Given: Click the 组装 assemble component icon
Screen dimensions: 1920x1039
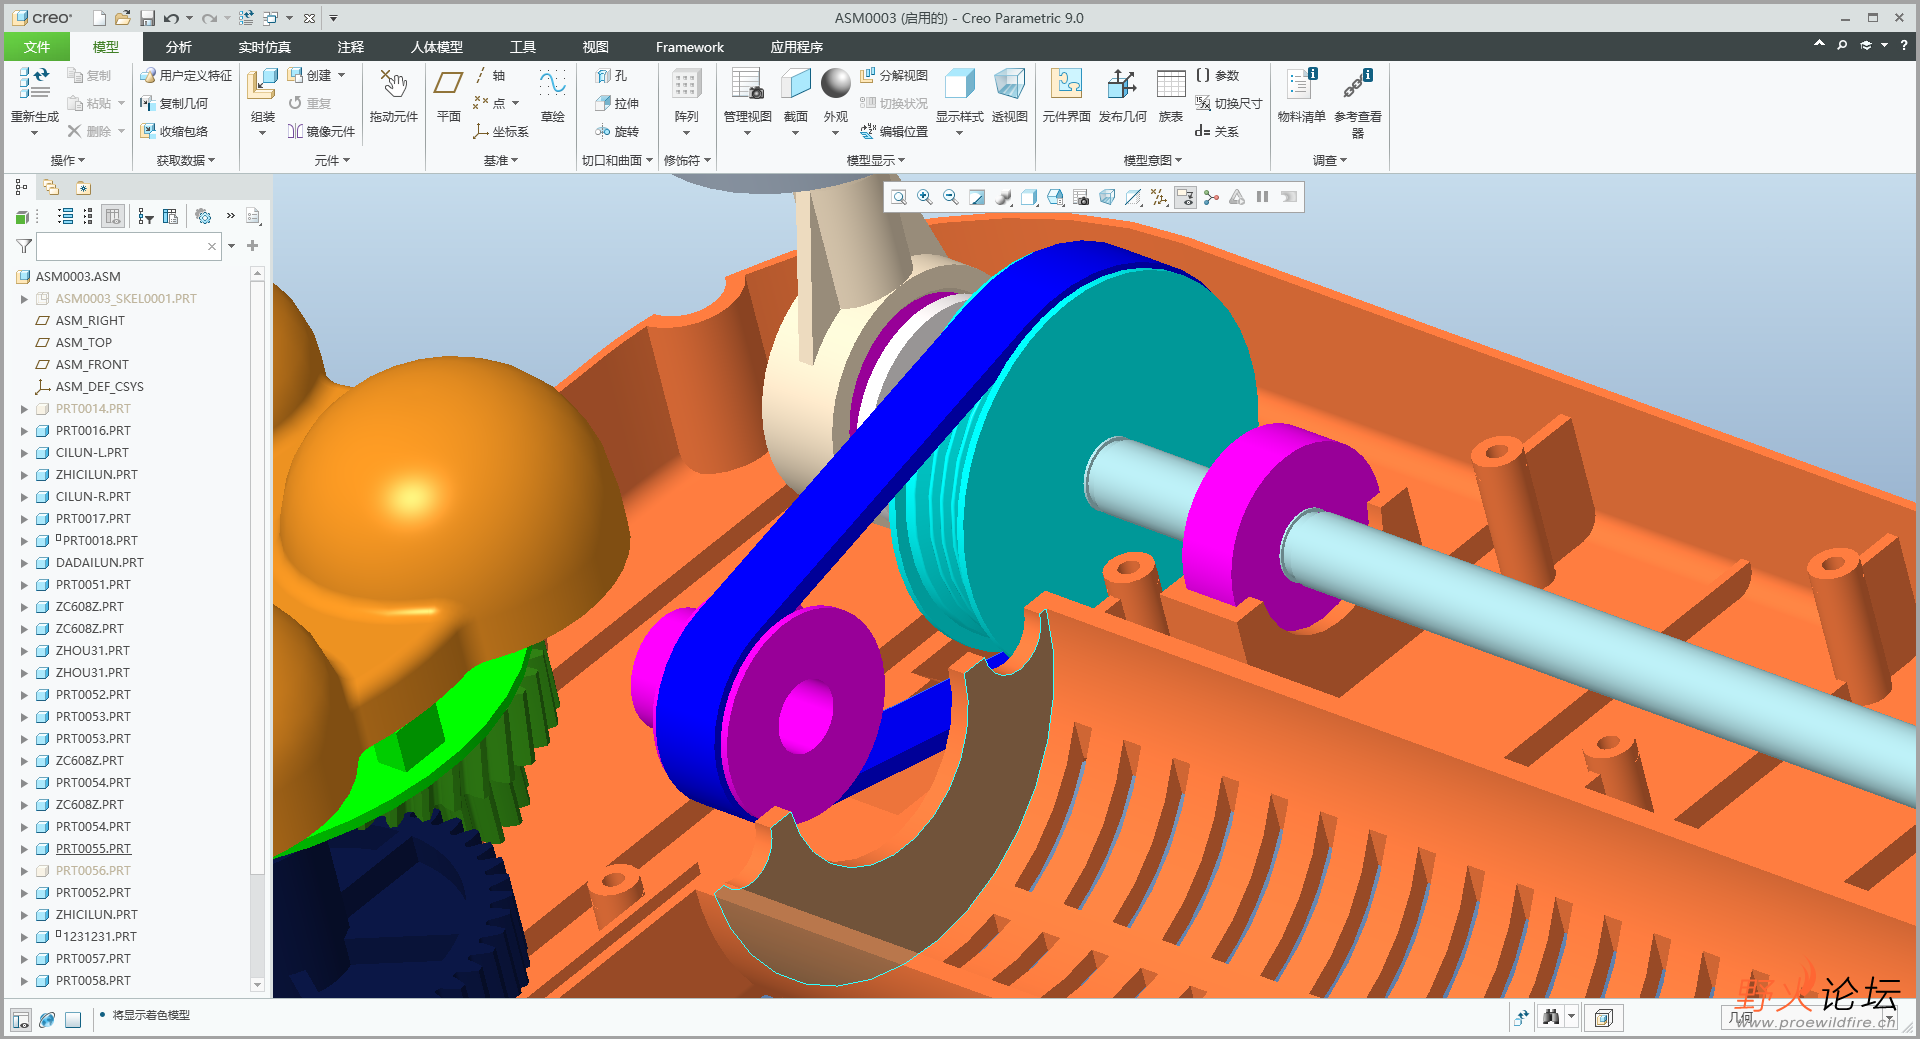Looking at the screenshot, I should pos(262,85).
